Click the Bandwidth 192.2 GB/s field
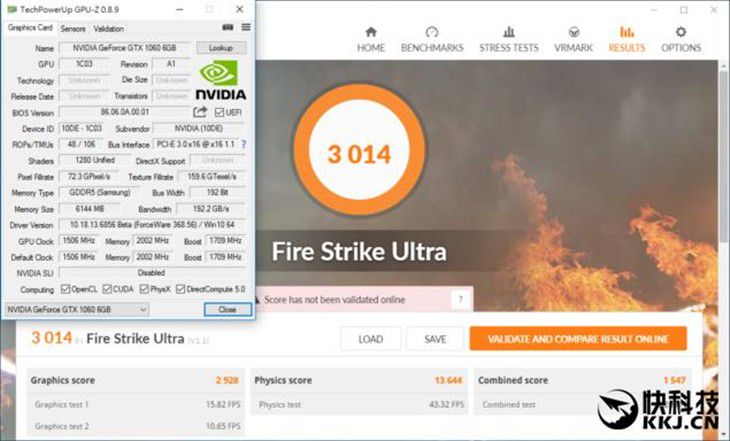 (x=211, y=209)
